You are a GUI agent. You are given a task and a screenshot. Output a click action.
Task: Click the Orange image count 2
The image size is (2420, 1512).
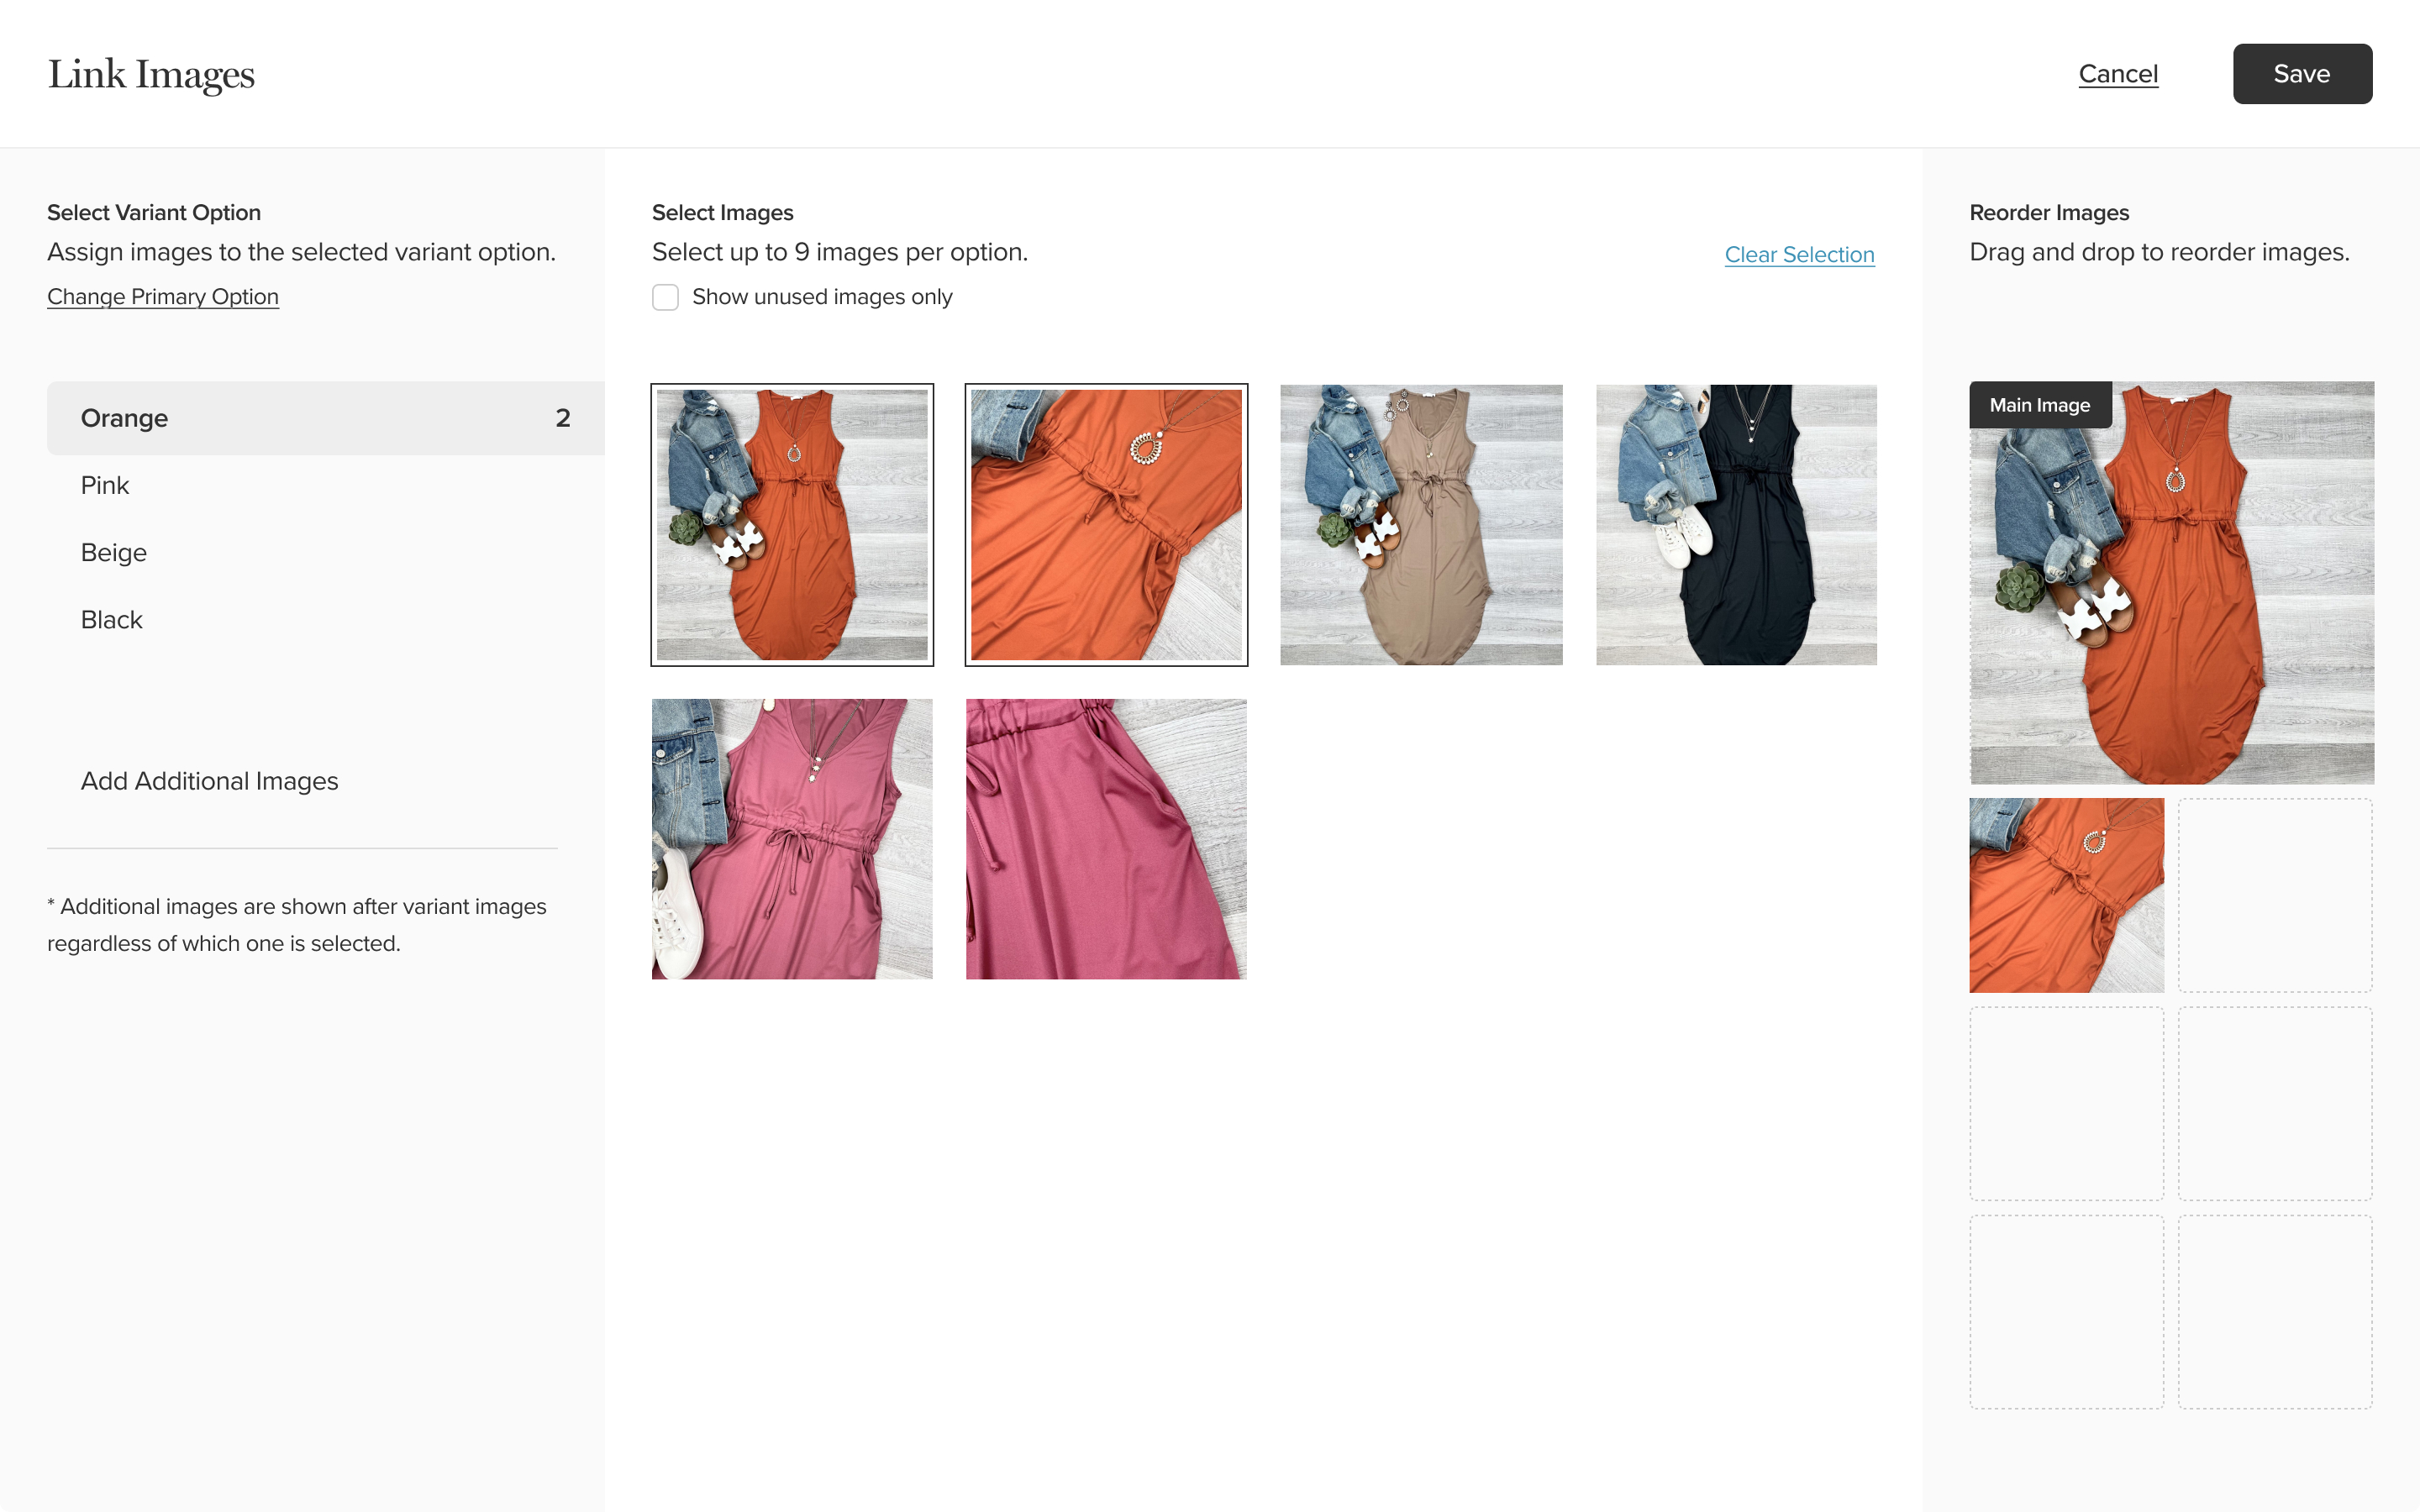coord(563,418)
